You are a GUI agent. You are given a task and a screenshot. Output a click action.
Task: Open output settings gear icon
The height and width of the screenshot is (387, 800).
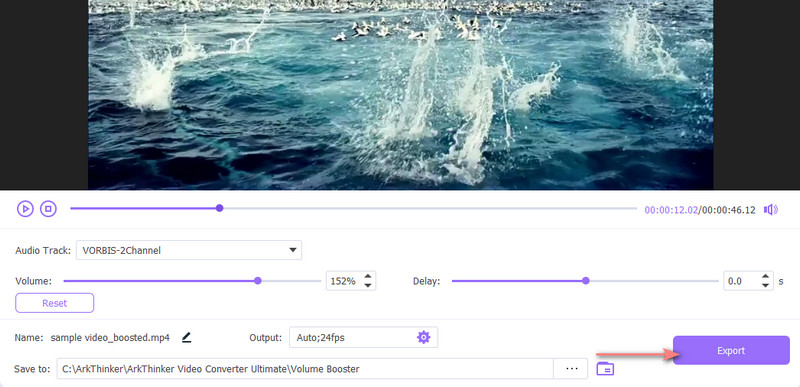click(x=423, y=337)
